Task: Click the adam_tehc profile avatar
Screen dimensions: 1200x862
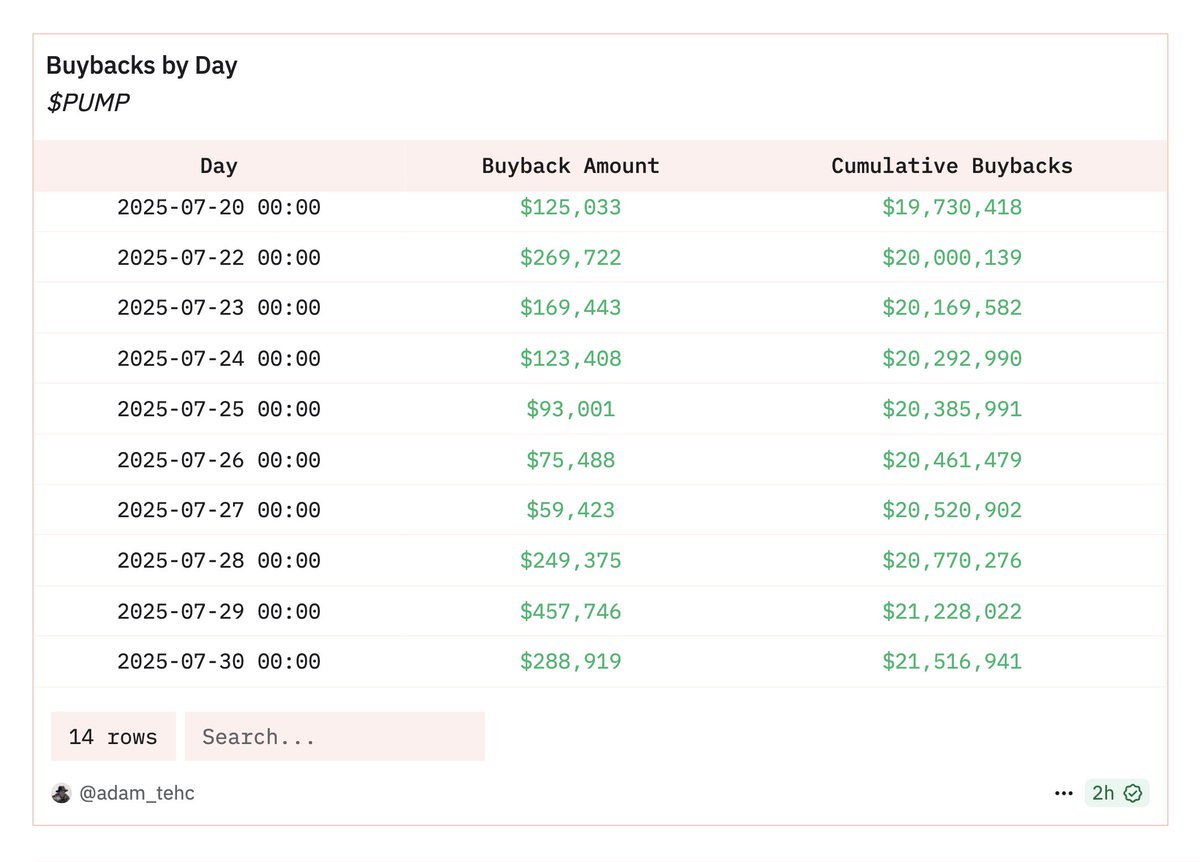Action: coord(61,793)
